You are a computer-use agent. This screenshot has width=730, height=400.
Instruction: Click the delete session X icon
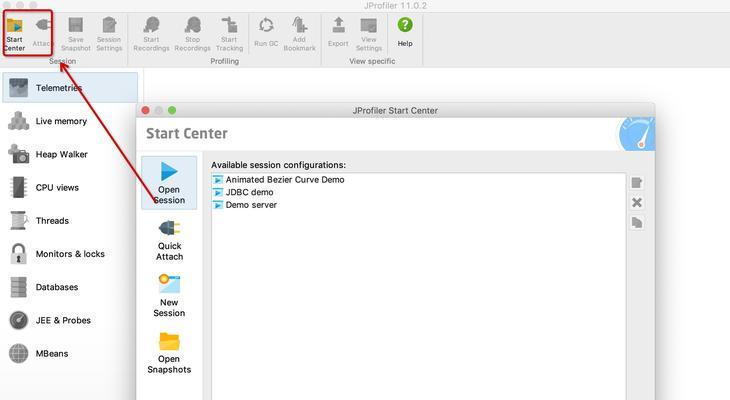(x=637, y=203)
